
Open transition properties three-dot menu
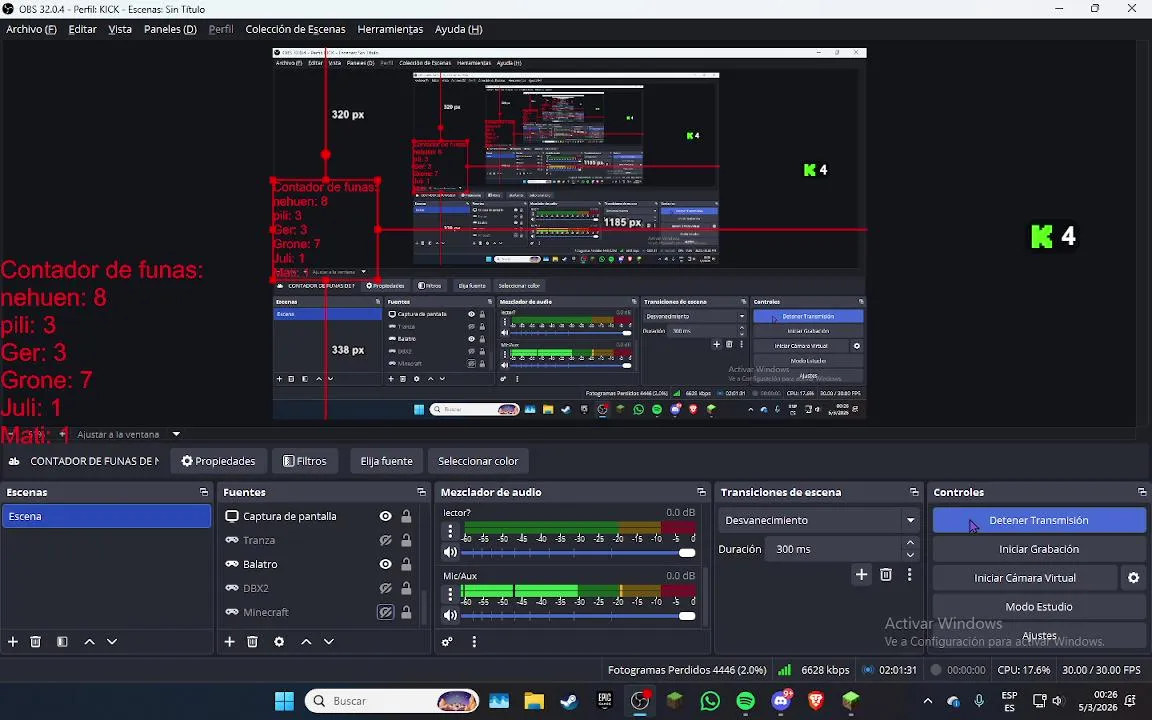(x=910, y=575)
